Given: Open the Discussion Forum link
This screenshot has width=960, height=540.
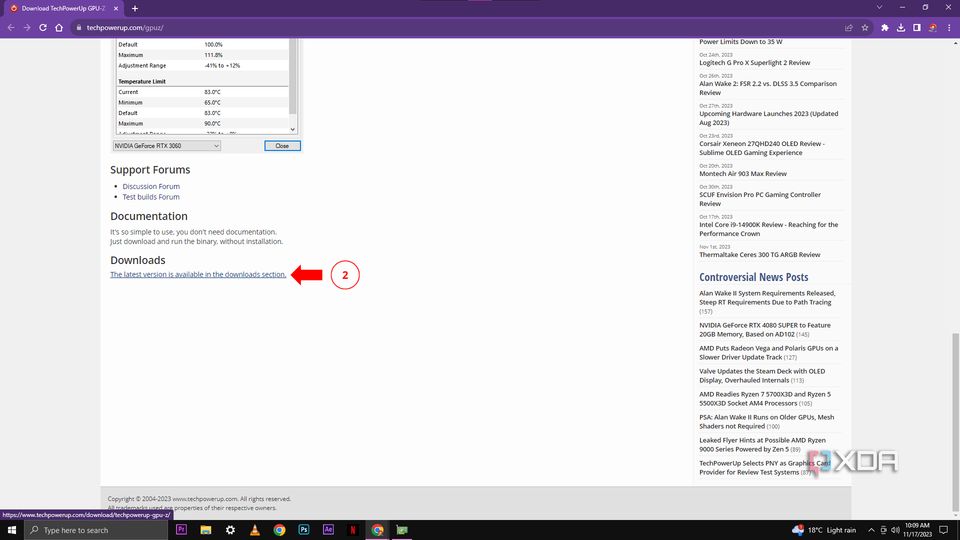Looking at the screenshot, I should pyautogui.click(x=151, y=186).
